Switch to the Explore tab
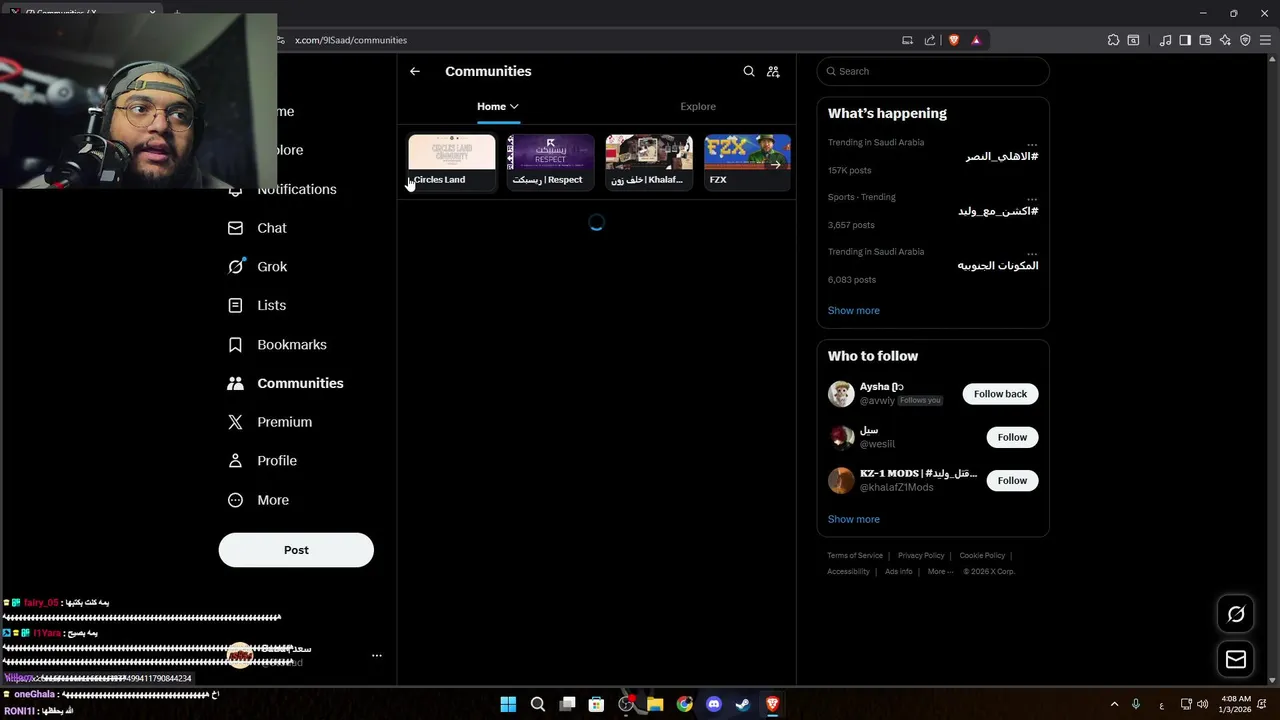The image size is (1280, 720). pos(698,106)
